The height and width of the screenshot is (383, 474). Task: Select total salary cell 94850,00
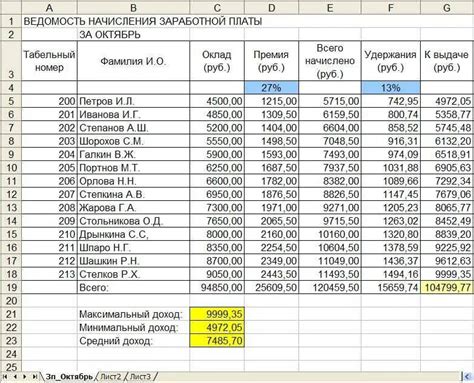pyautogui.click(x=217, y=287)
